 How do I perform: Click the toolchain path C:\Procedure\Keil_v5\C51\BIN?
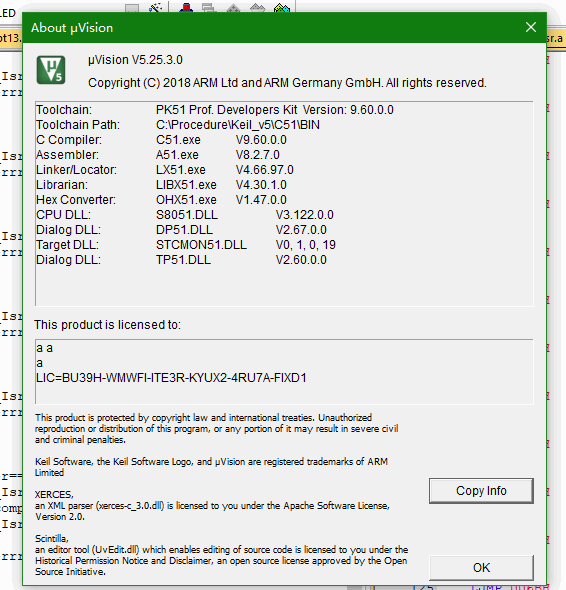click(238, 125)
